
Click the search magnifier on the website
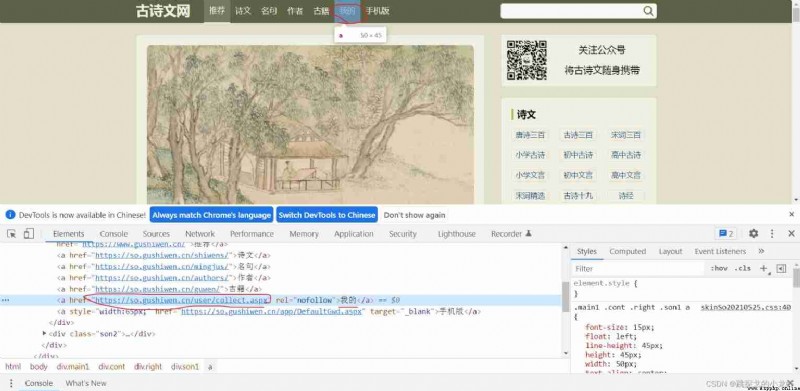coord(648,11)
